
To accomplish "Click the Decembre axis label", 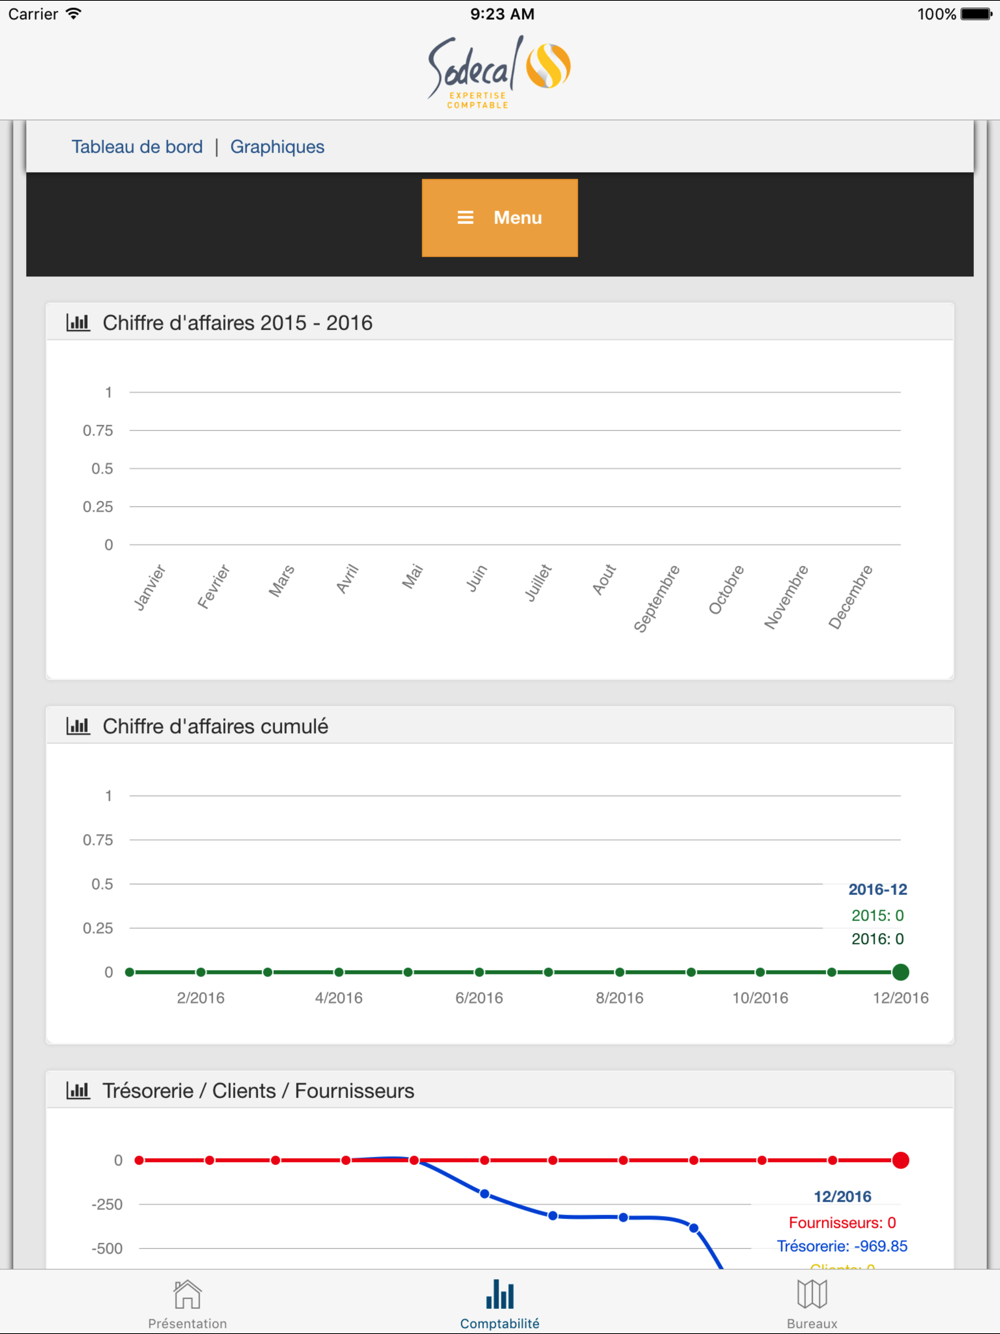I will pos(851,596).
